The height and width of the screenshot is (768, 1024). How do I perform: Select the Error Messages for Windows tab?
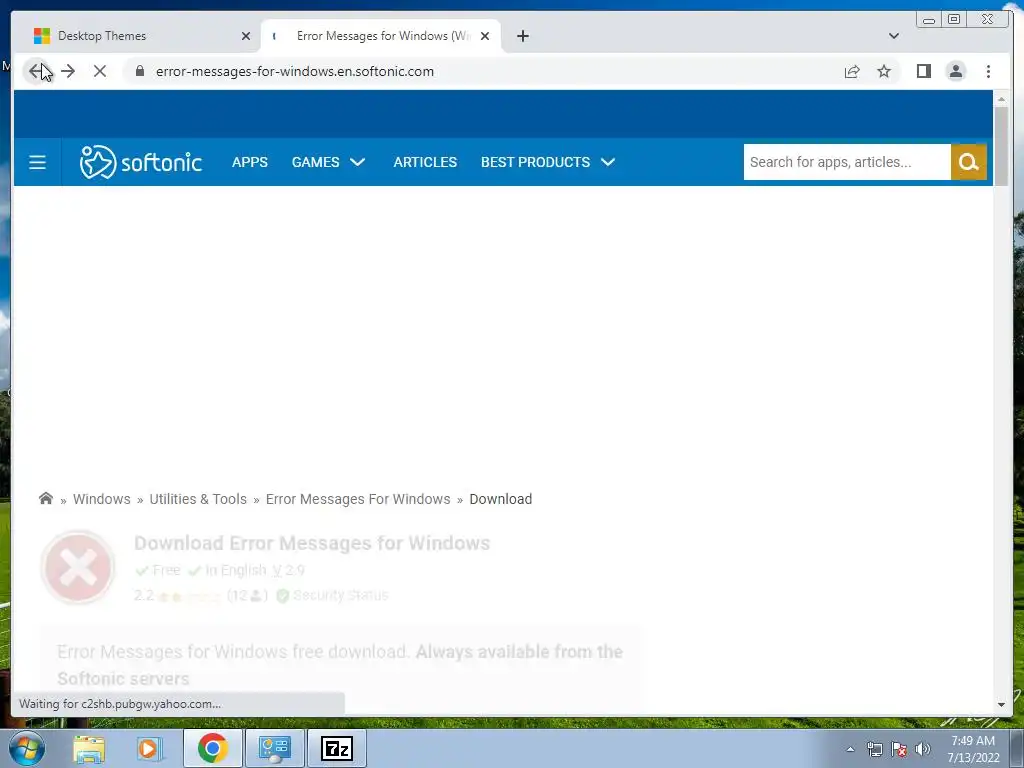coord(380,36)
